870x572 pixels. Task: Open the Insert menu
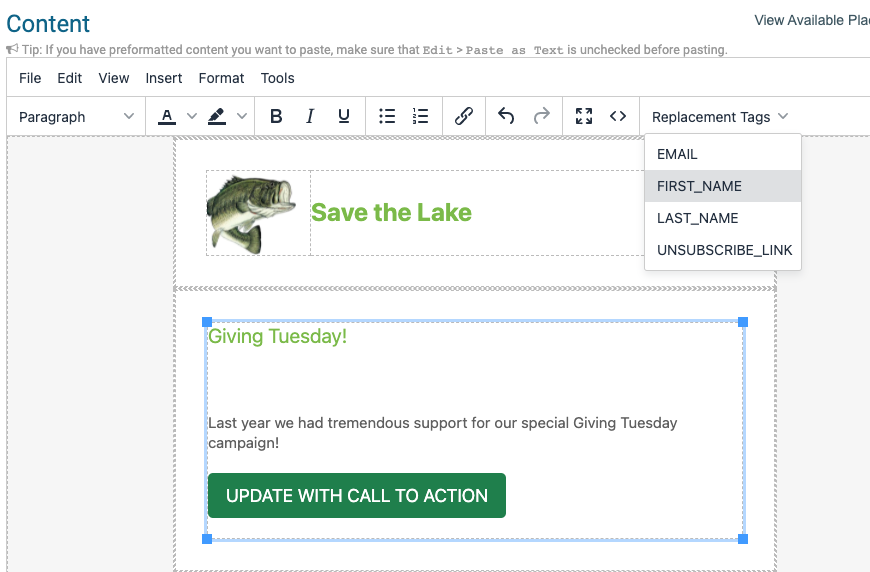(x=164, y=78)
